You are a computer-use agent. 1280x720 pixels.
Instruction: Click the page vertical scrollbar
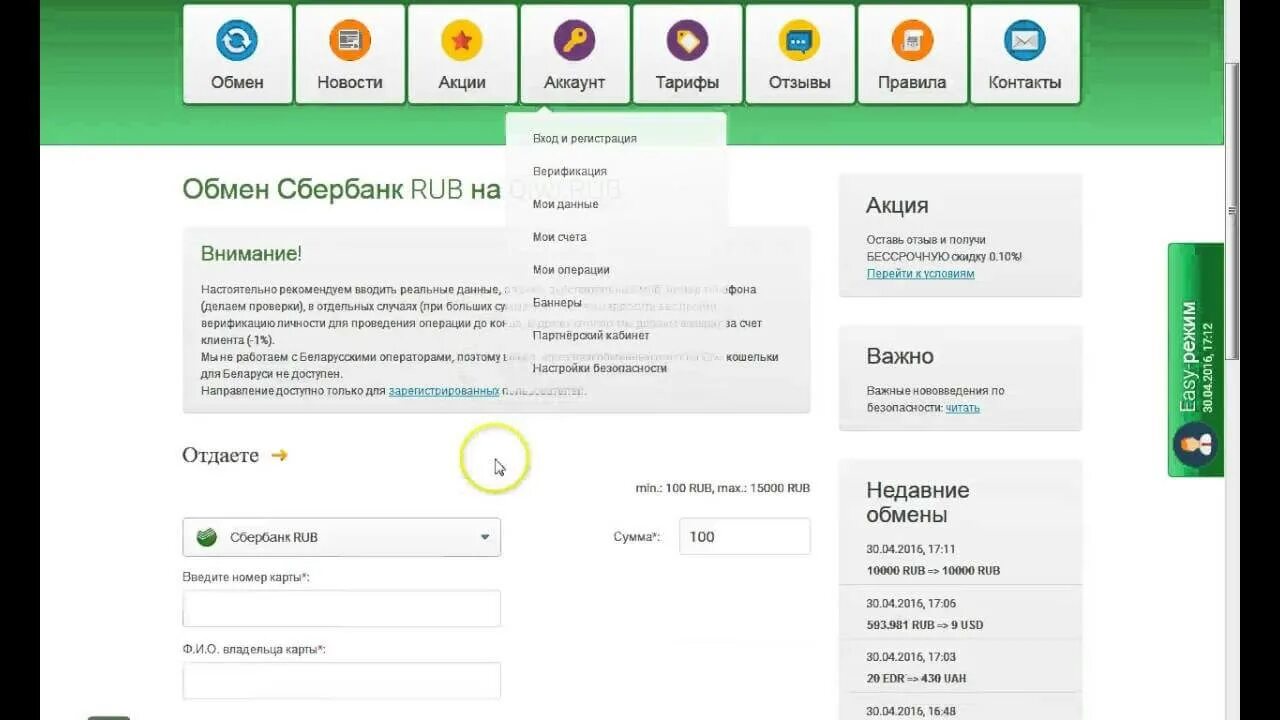click(1232, 210)
